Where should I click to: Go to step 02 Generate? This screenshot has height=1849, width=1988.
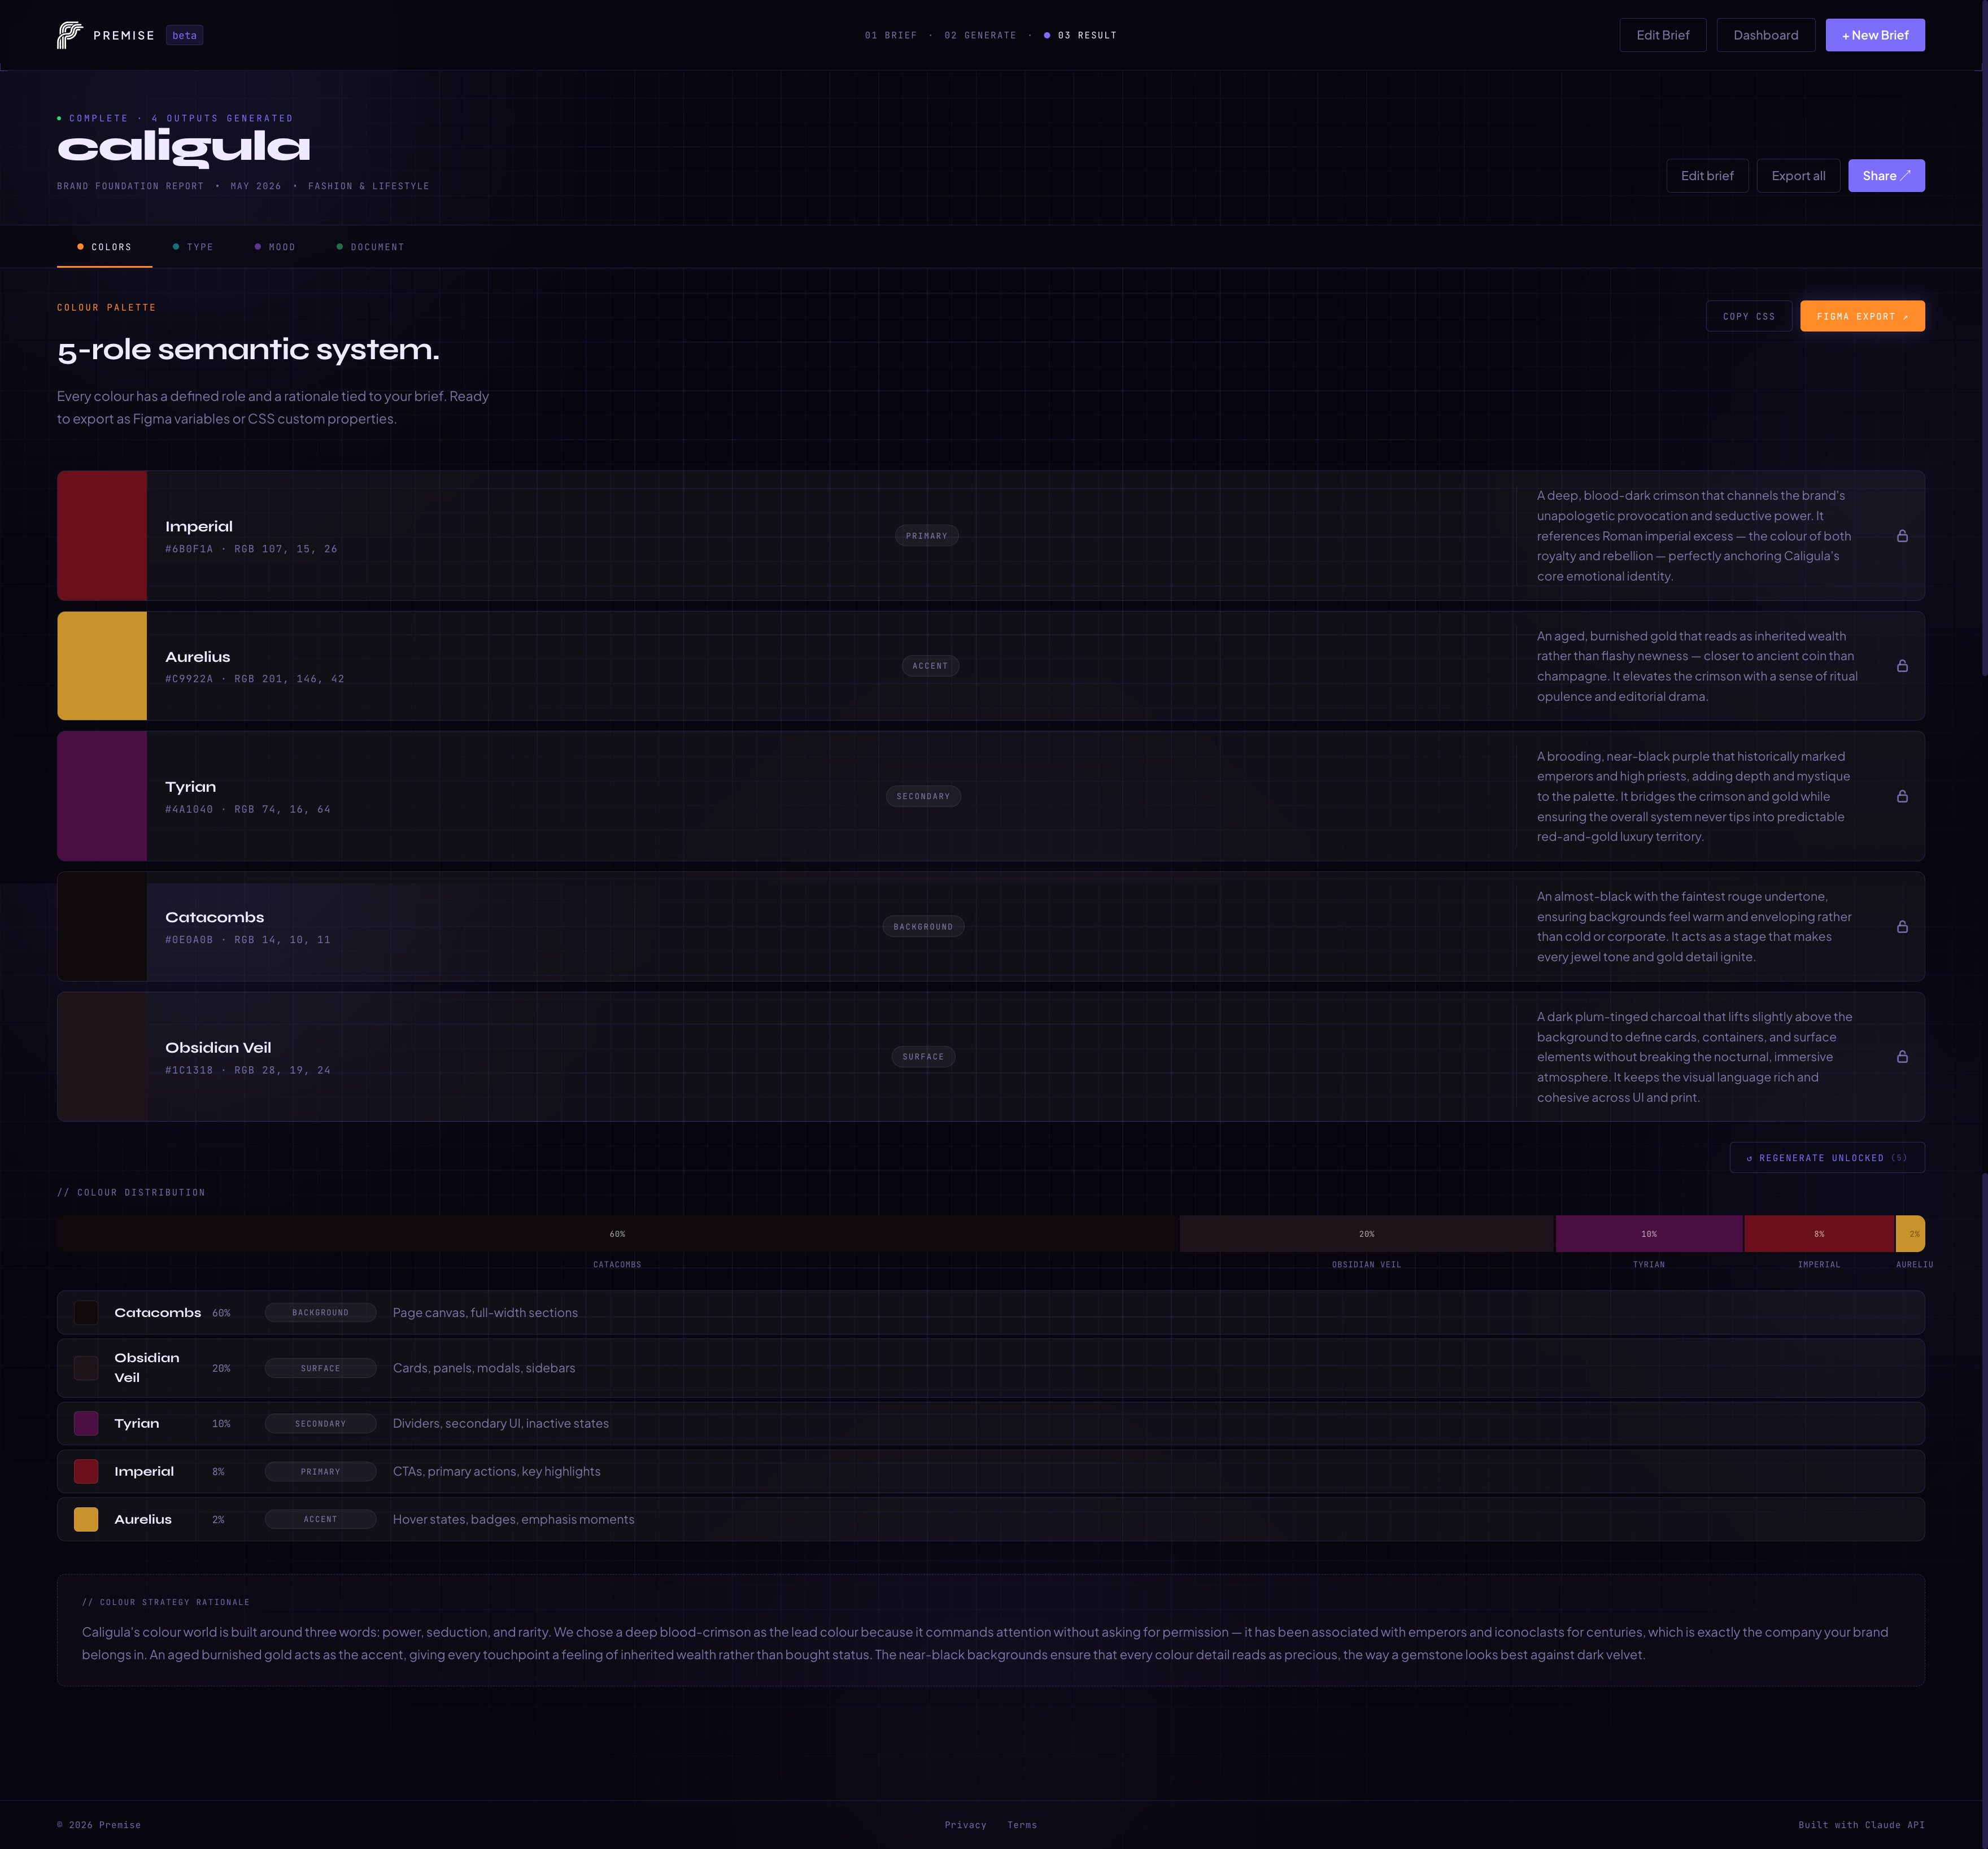pos(980,35)
